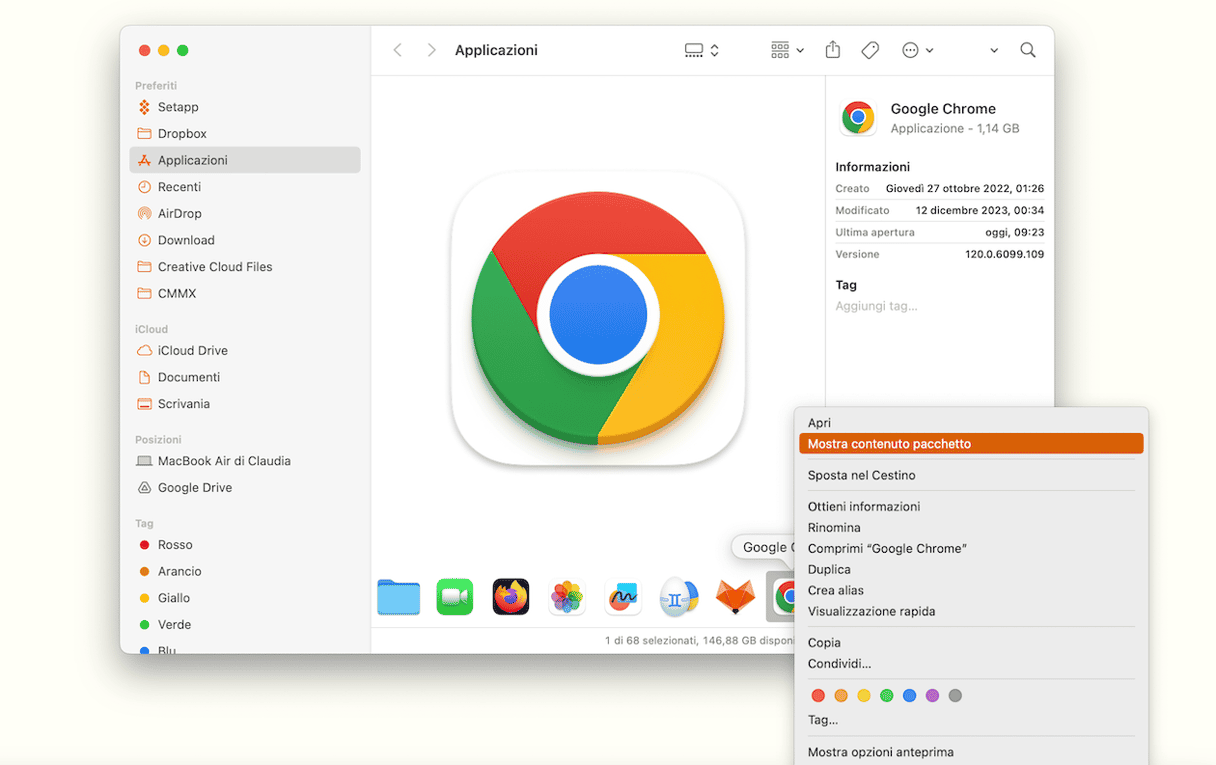This screenshot has height=765, width=1216.
Task: Select the Chrome icon in gallery strip
Action: tap(784, 597)
